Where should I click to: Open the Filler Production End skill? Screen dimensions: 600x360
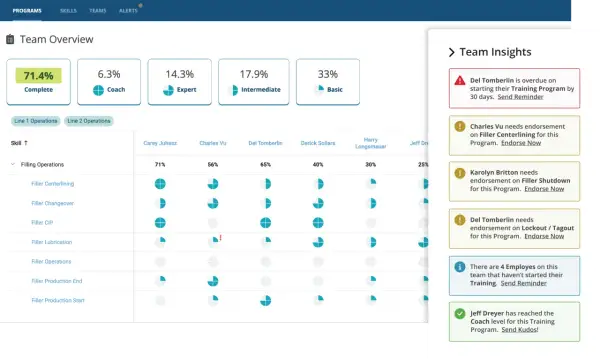pos(57,281)
